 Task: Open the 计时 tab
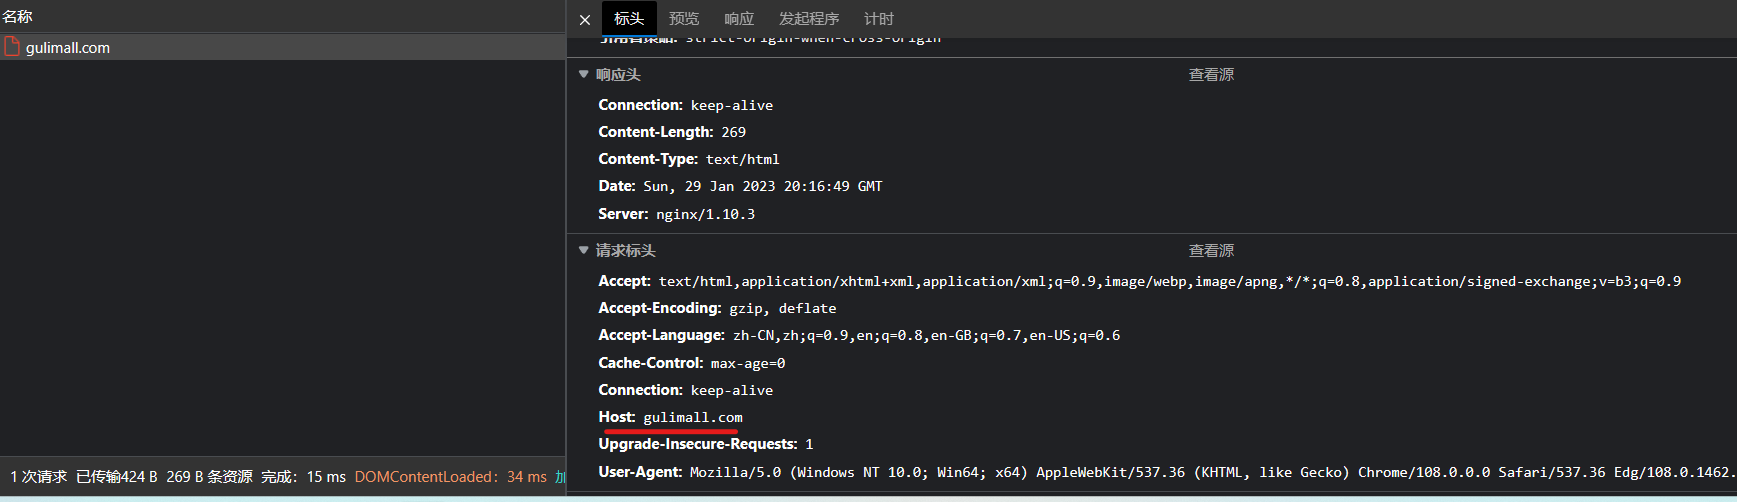click(x=879, y=19)
